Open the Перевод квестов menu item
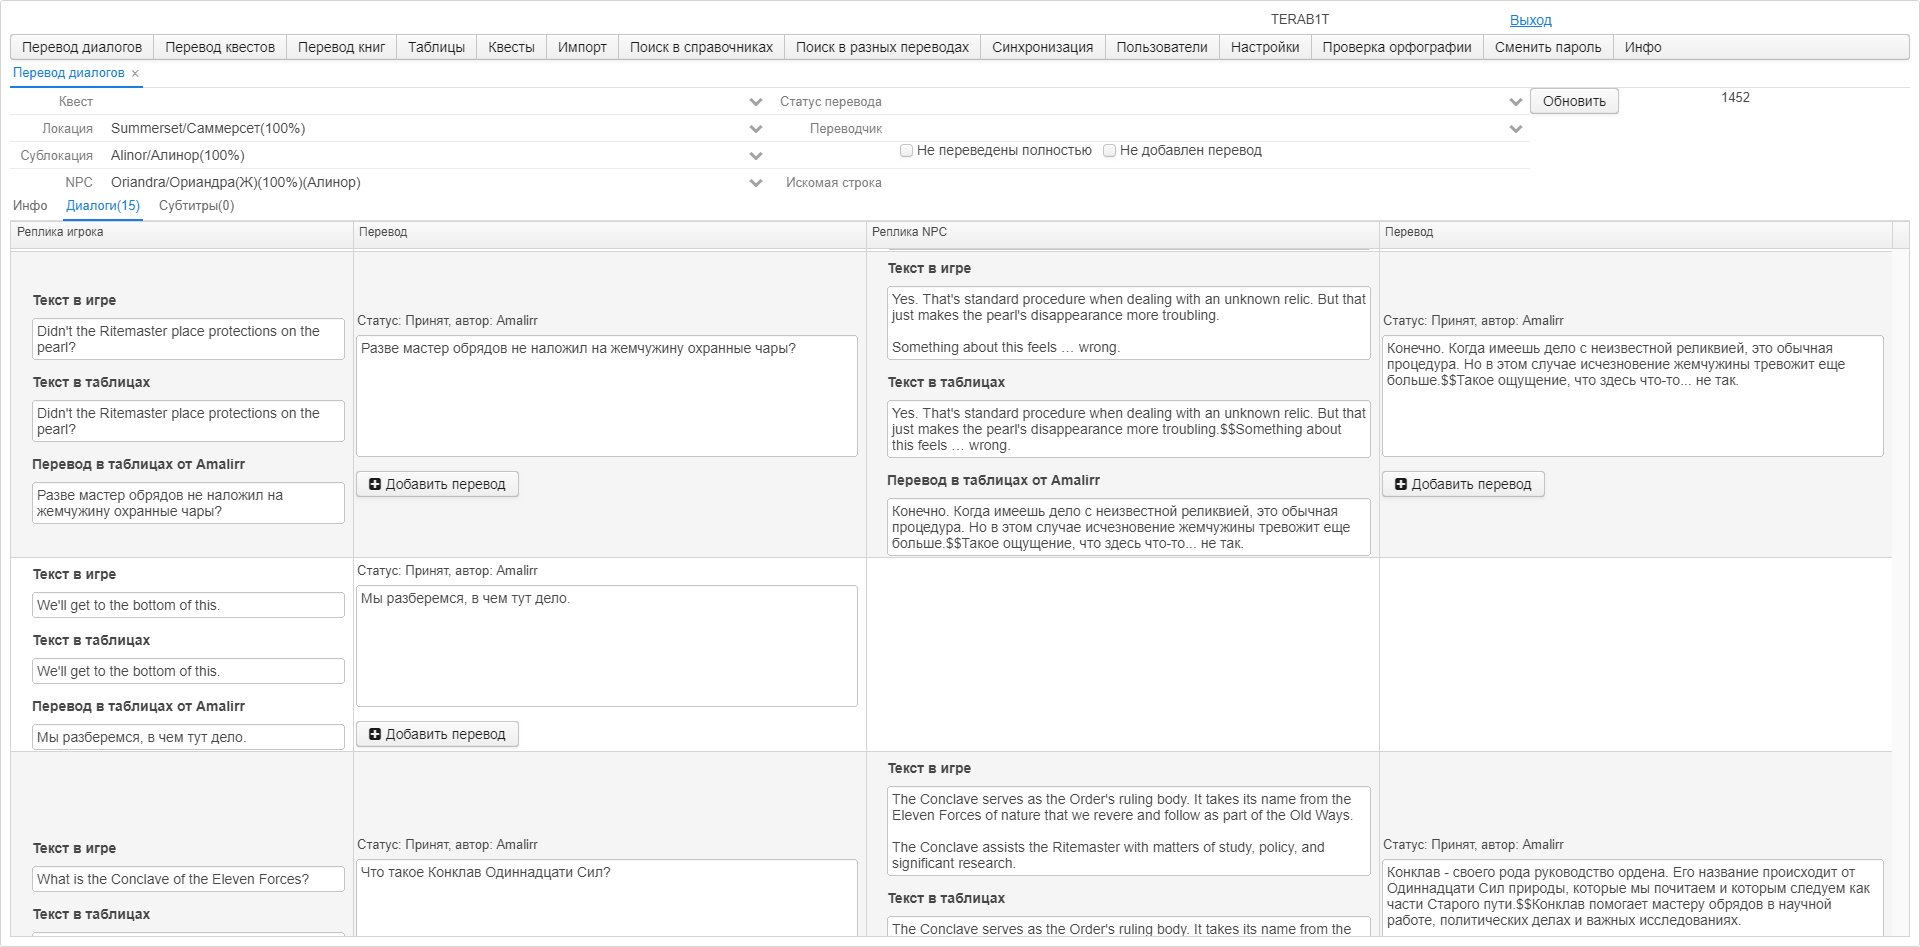Viewport: 1920px width, 947px height. (x=220, y=47)
